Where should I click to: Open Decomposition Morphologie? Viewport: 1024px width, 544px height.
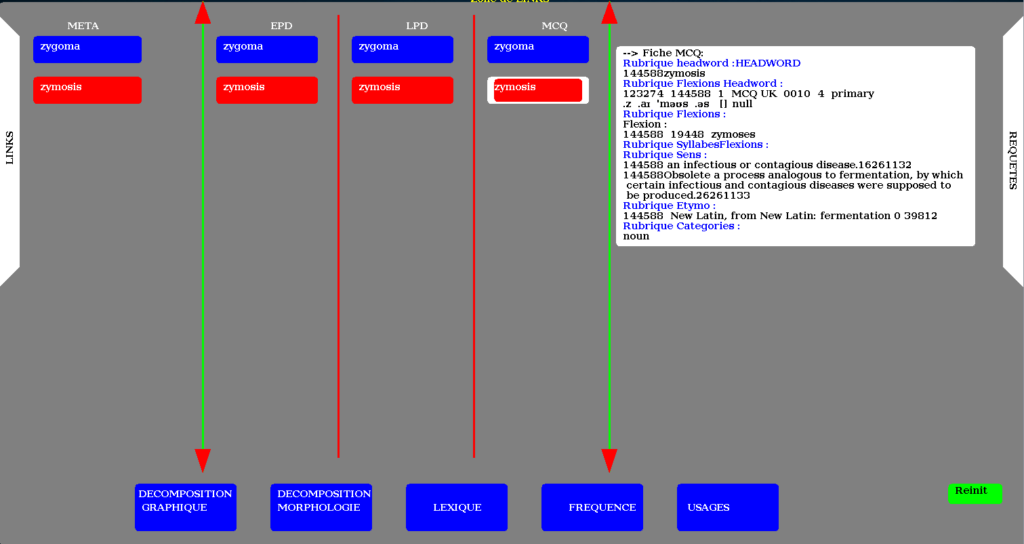(x=321, y=507)
